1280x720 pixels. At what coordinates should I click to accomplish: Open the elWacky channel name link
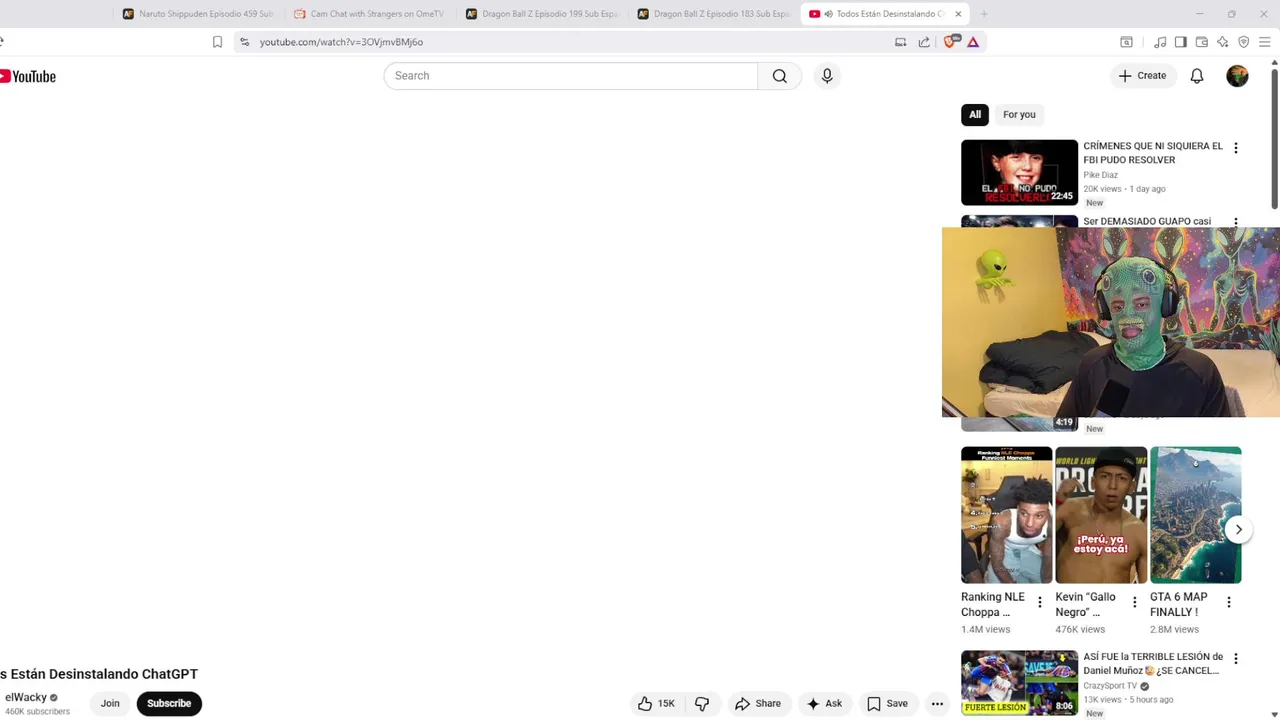pyautogui.click(x=26, y=698)
